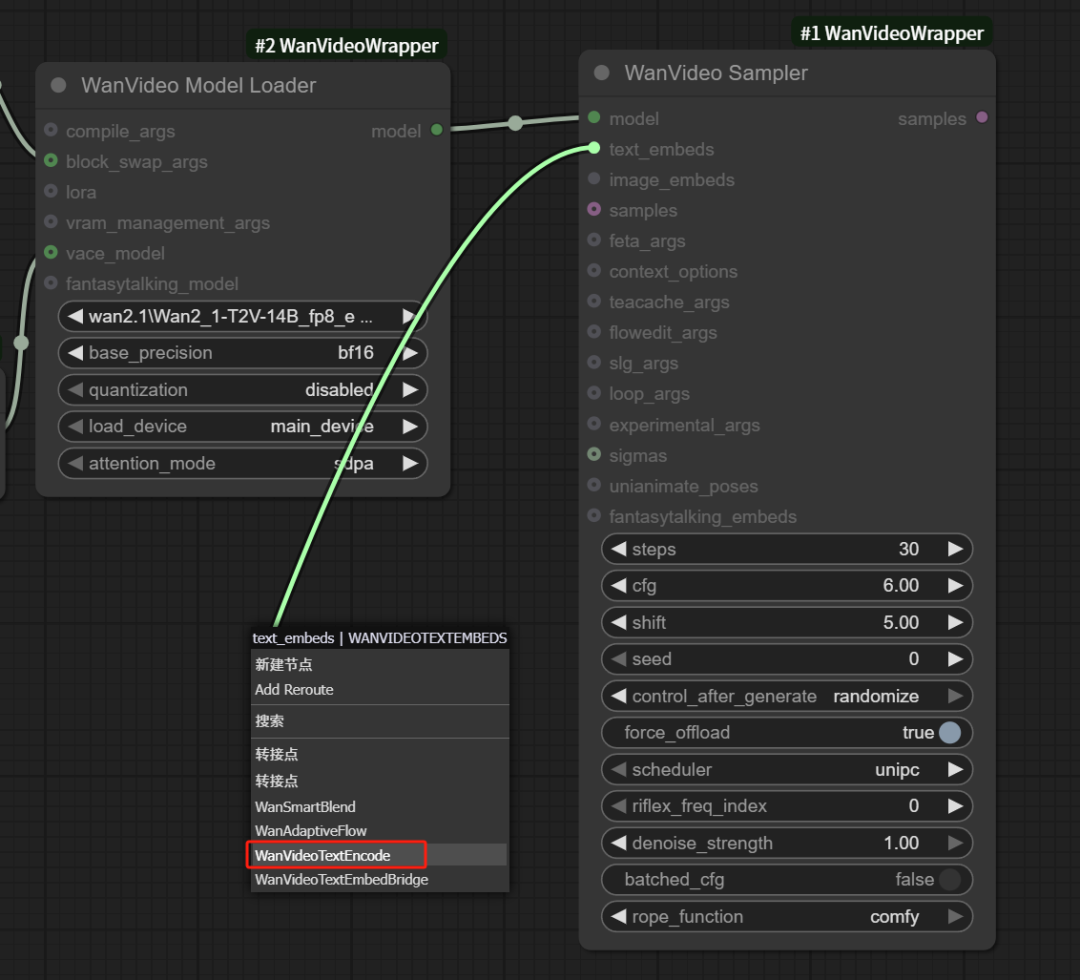Click the image_embeds input dot on the sampler
The width and height of the screenshot is (1080, 980).
coord(594,180)
